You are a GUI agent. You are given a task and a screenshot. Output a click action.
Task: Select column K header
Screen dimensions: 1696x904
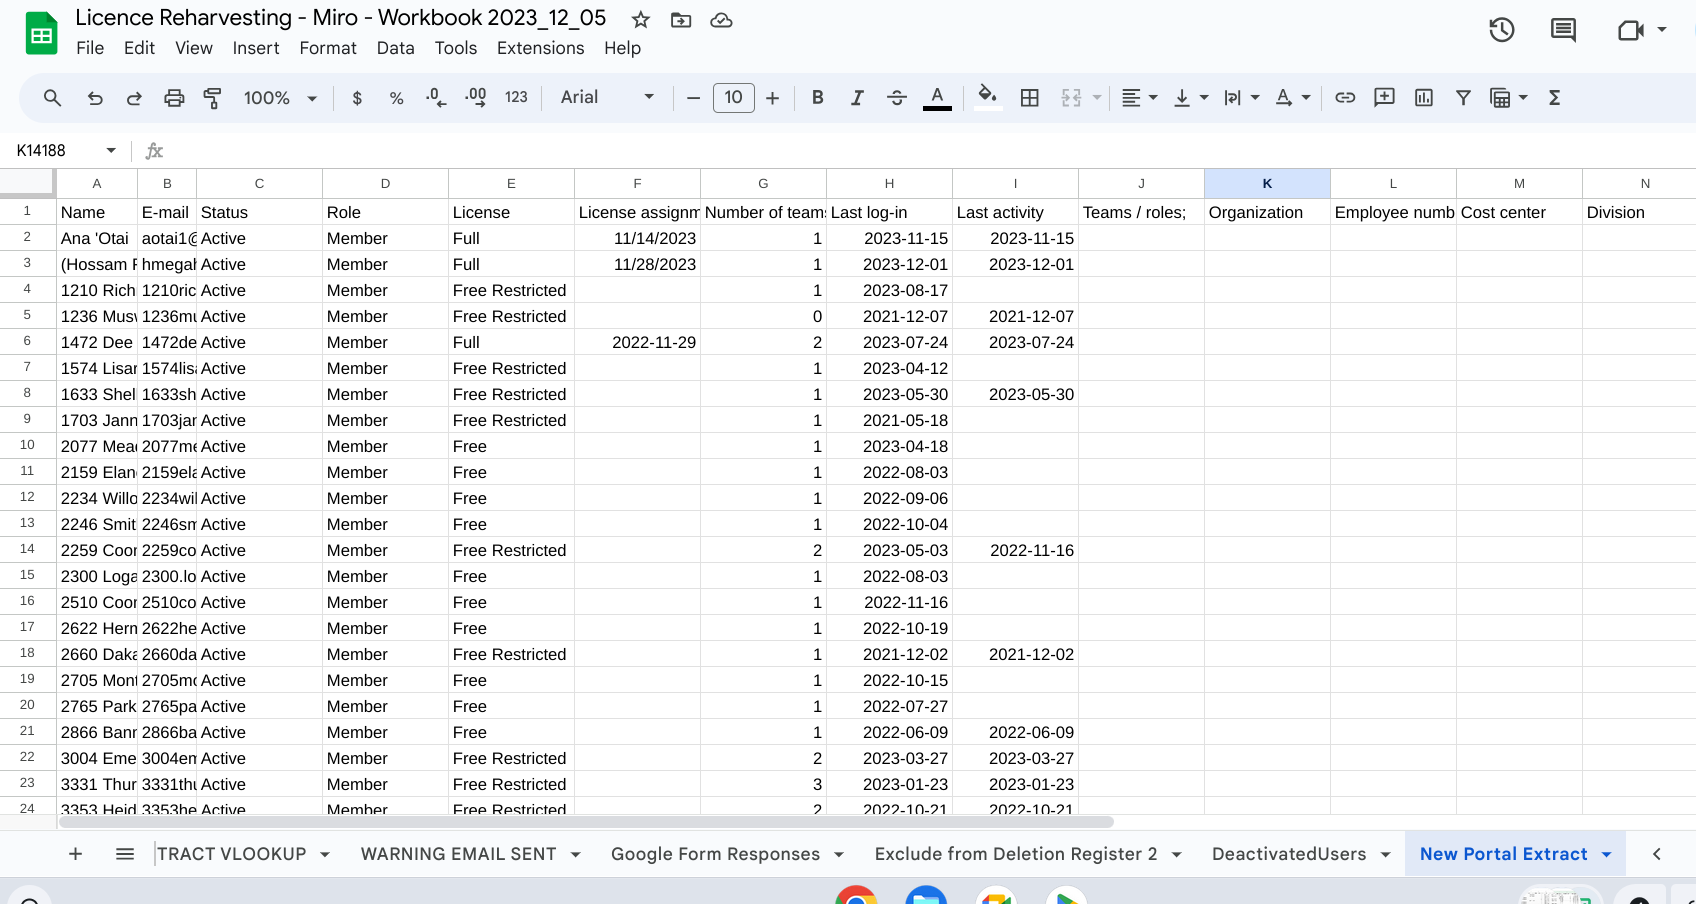click(1267, 184)
